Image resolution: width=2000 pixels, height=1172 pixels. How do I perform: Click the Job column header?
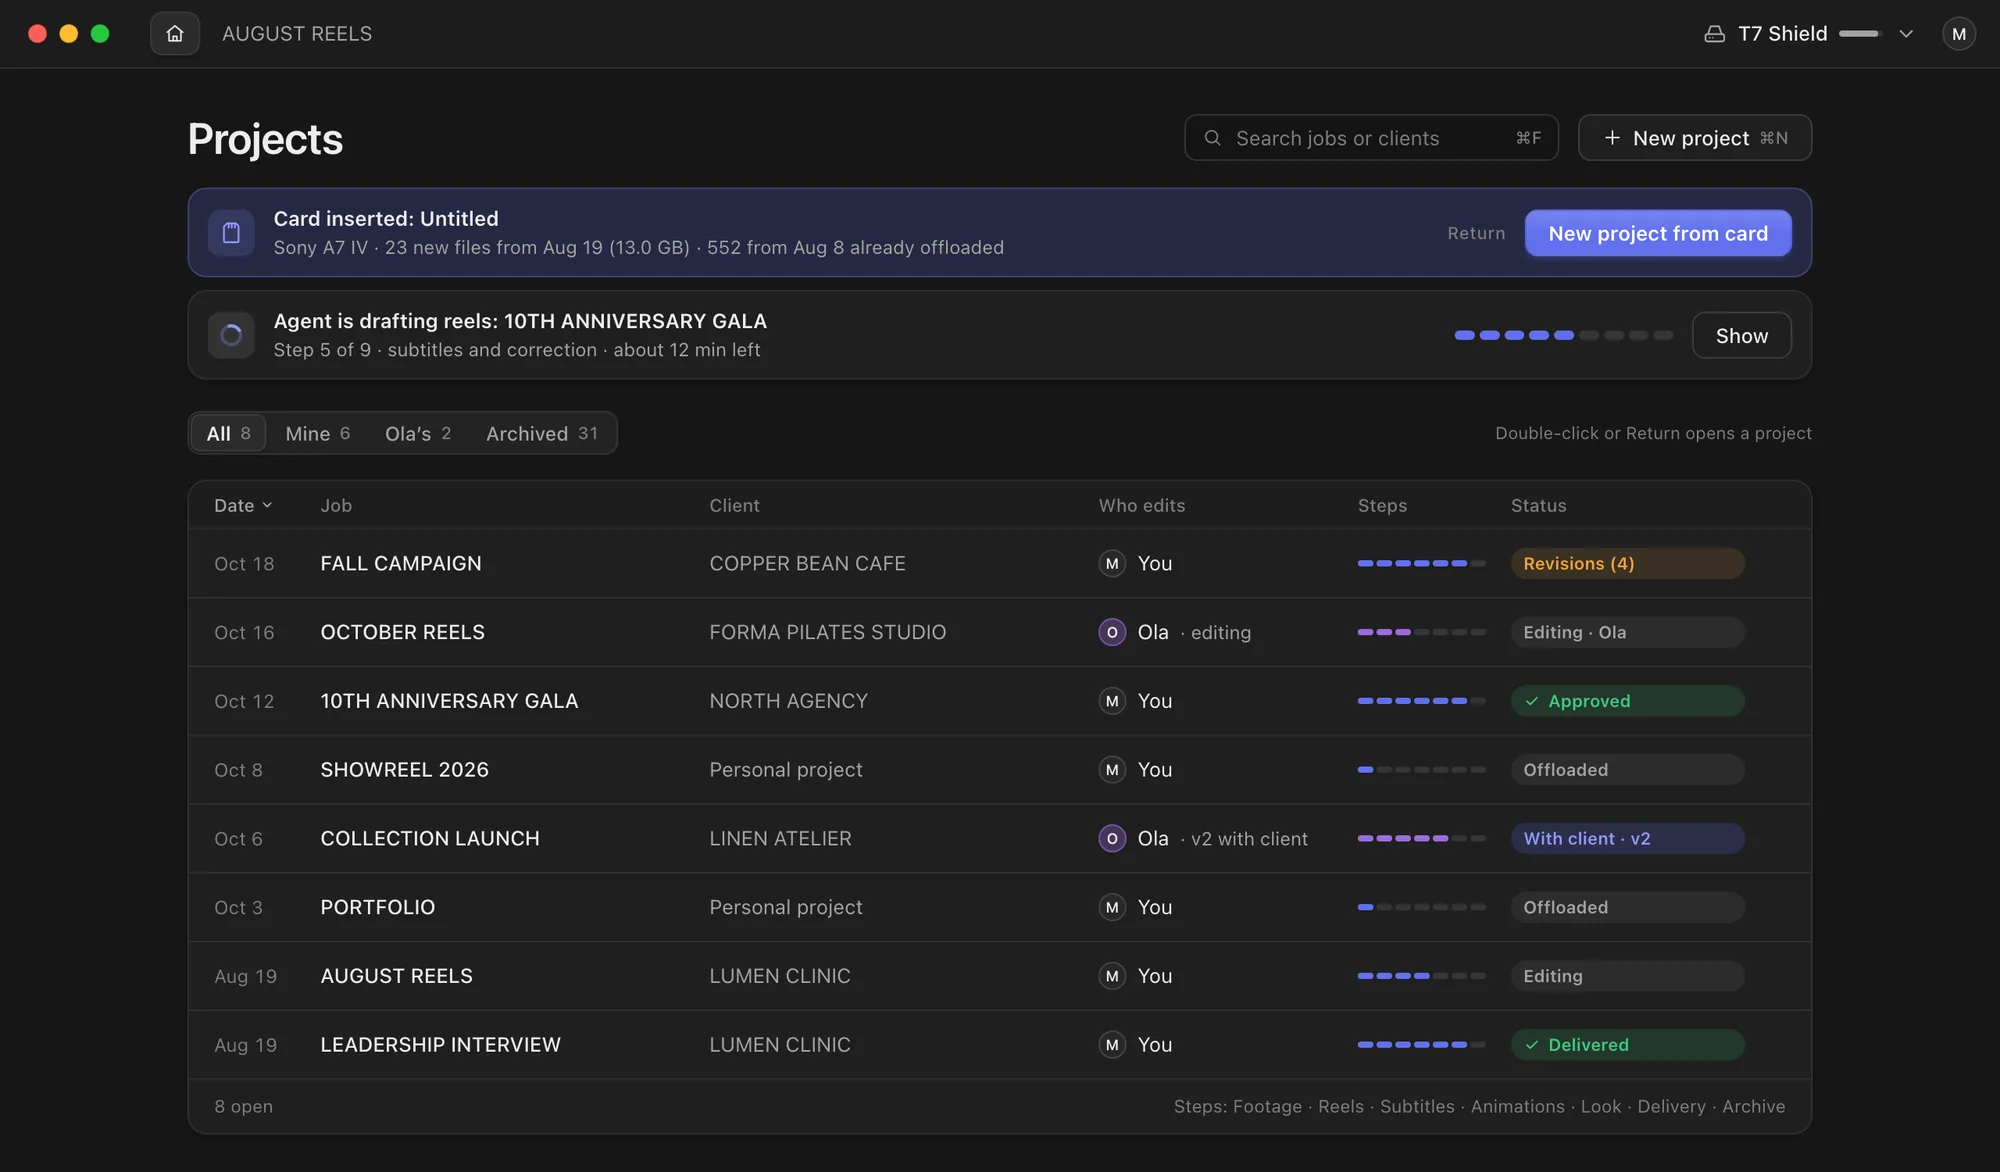click(336, 506)
